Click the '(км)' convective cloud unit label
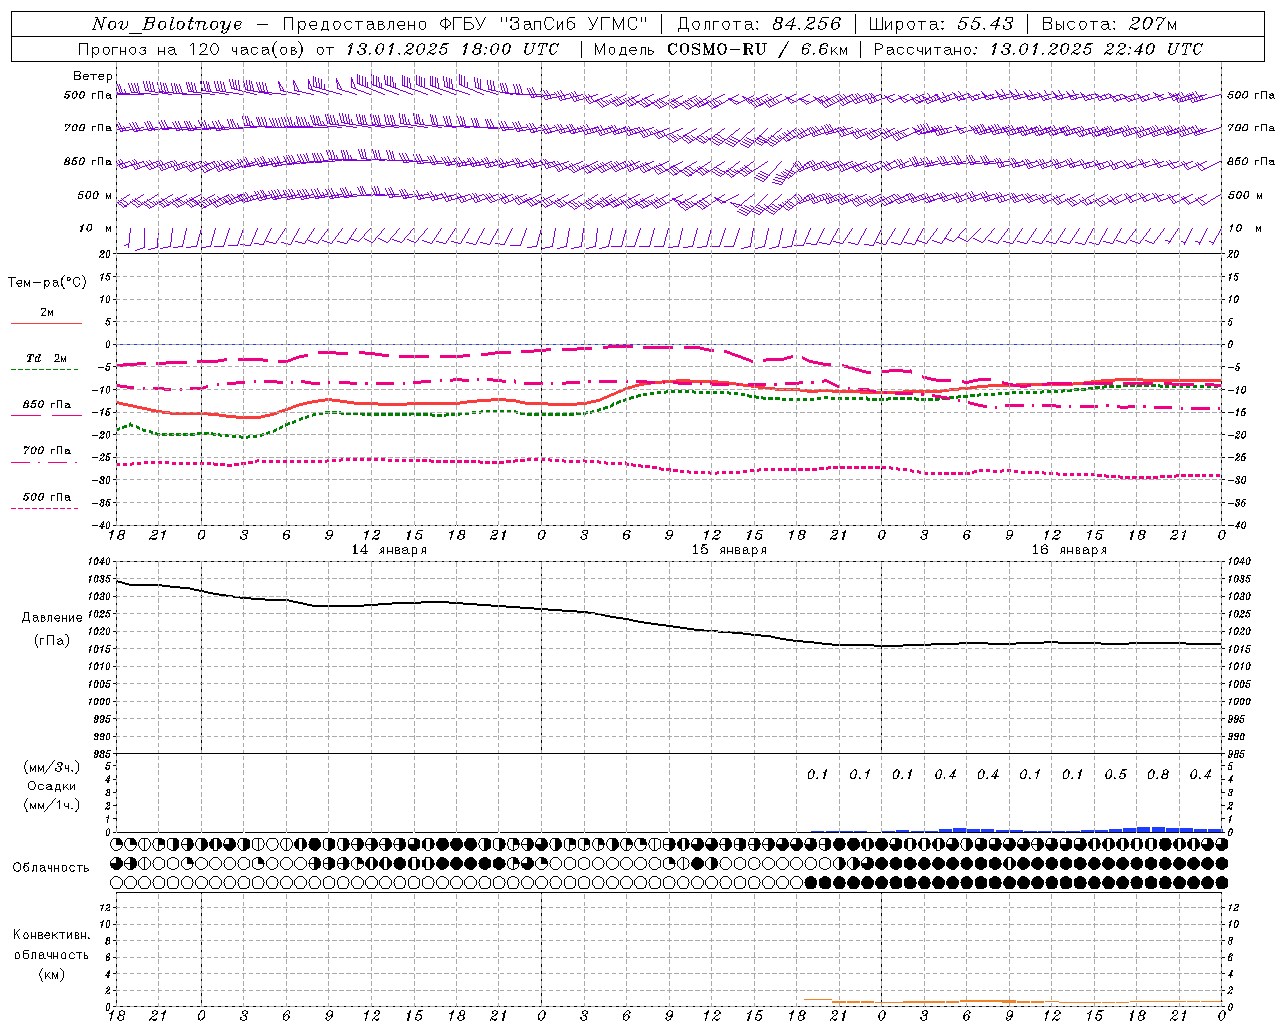1280x1024 pixels. point(52,974)
